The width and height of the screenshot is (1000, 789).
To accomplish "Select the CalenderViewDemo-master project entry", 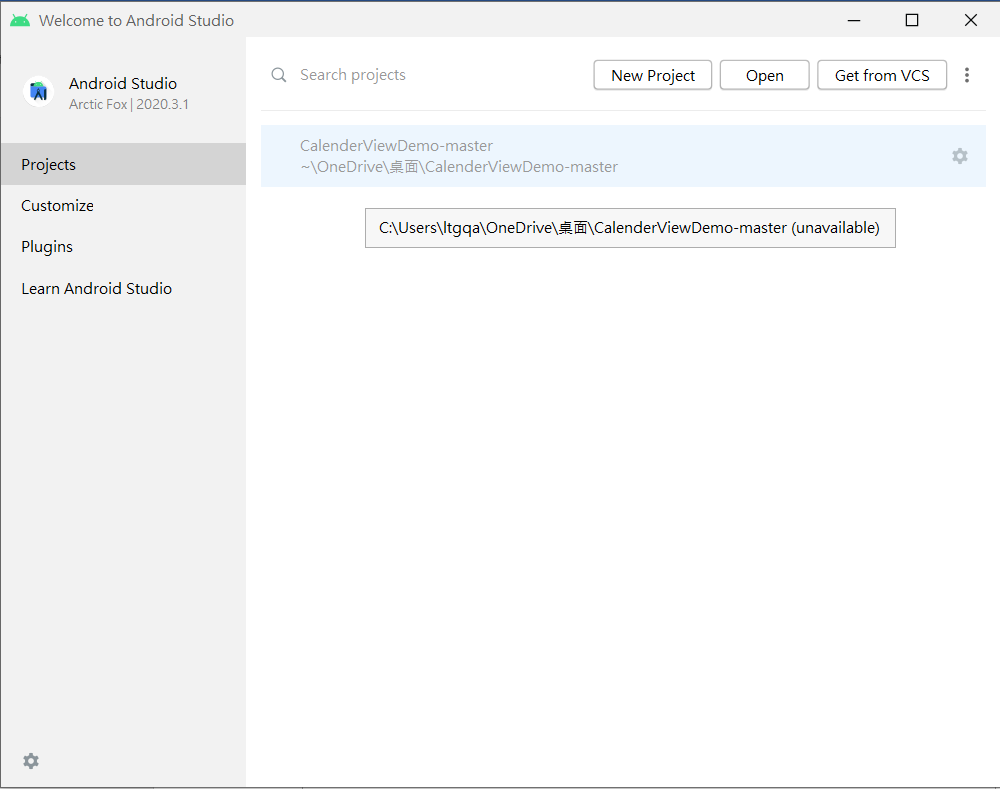I will tap(623, 156).
